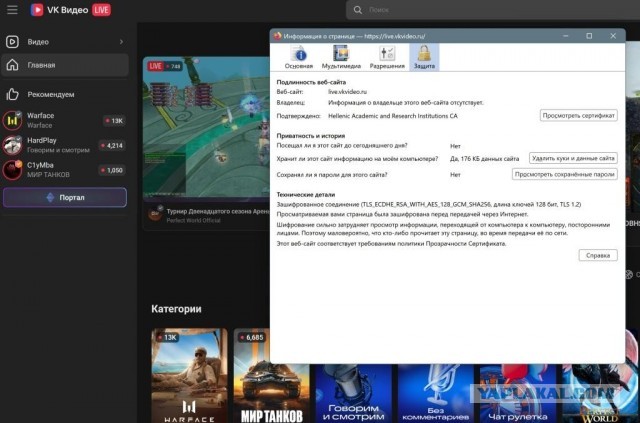
Task: Click the Главная home icon
Action: pyautogui.click(x=12, y=65)
